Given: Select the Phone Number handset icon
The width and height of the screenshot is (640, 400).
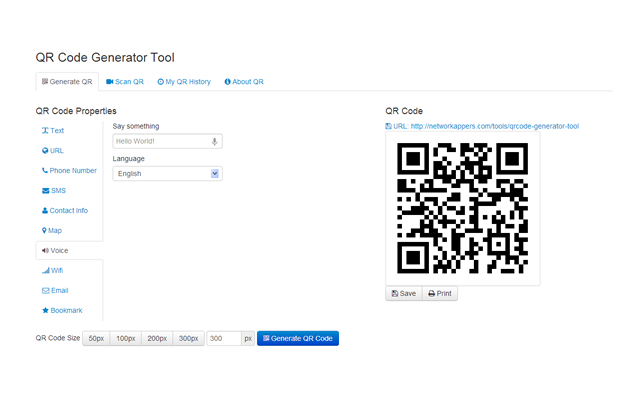Looking at the screenshot, I should [45, 171].
